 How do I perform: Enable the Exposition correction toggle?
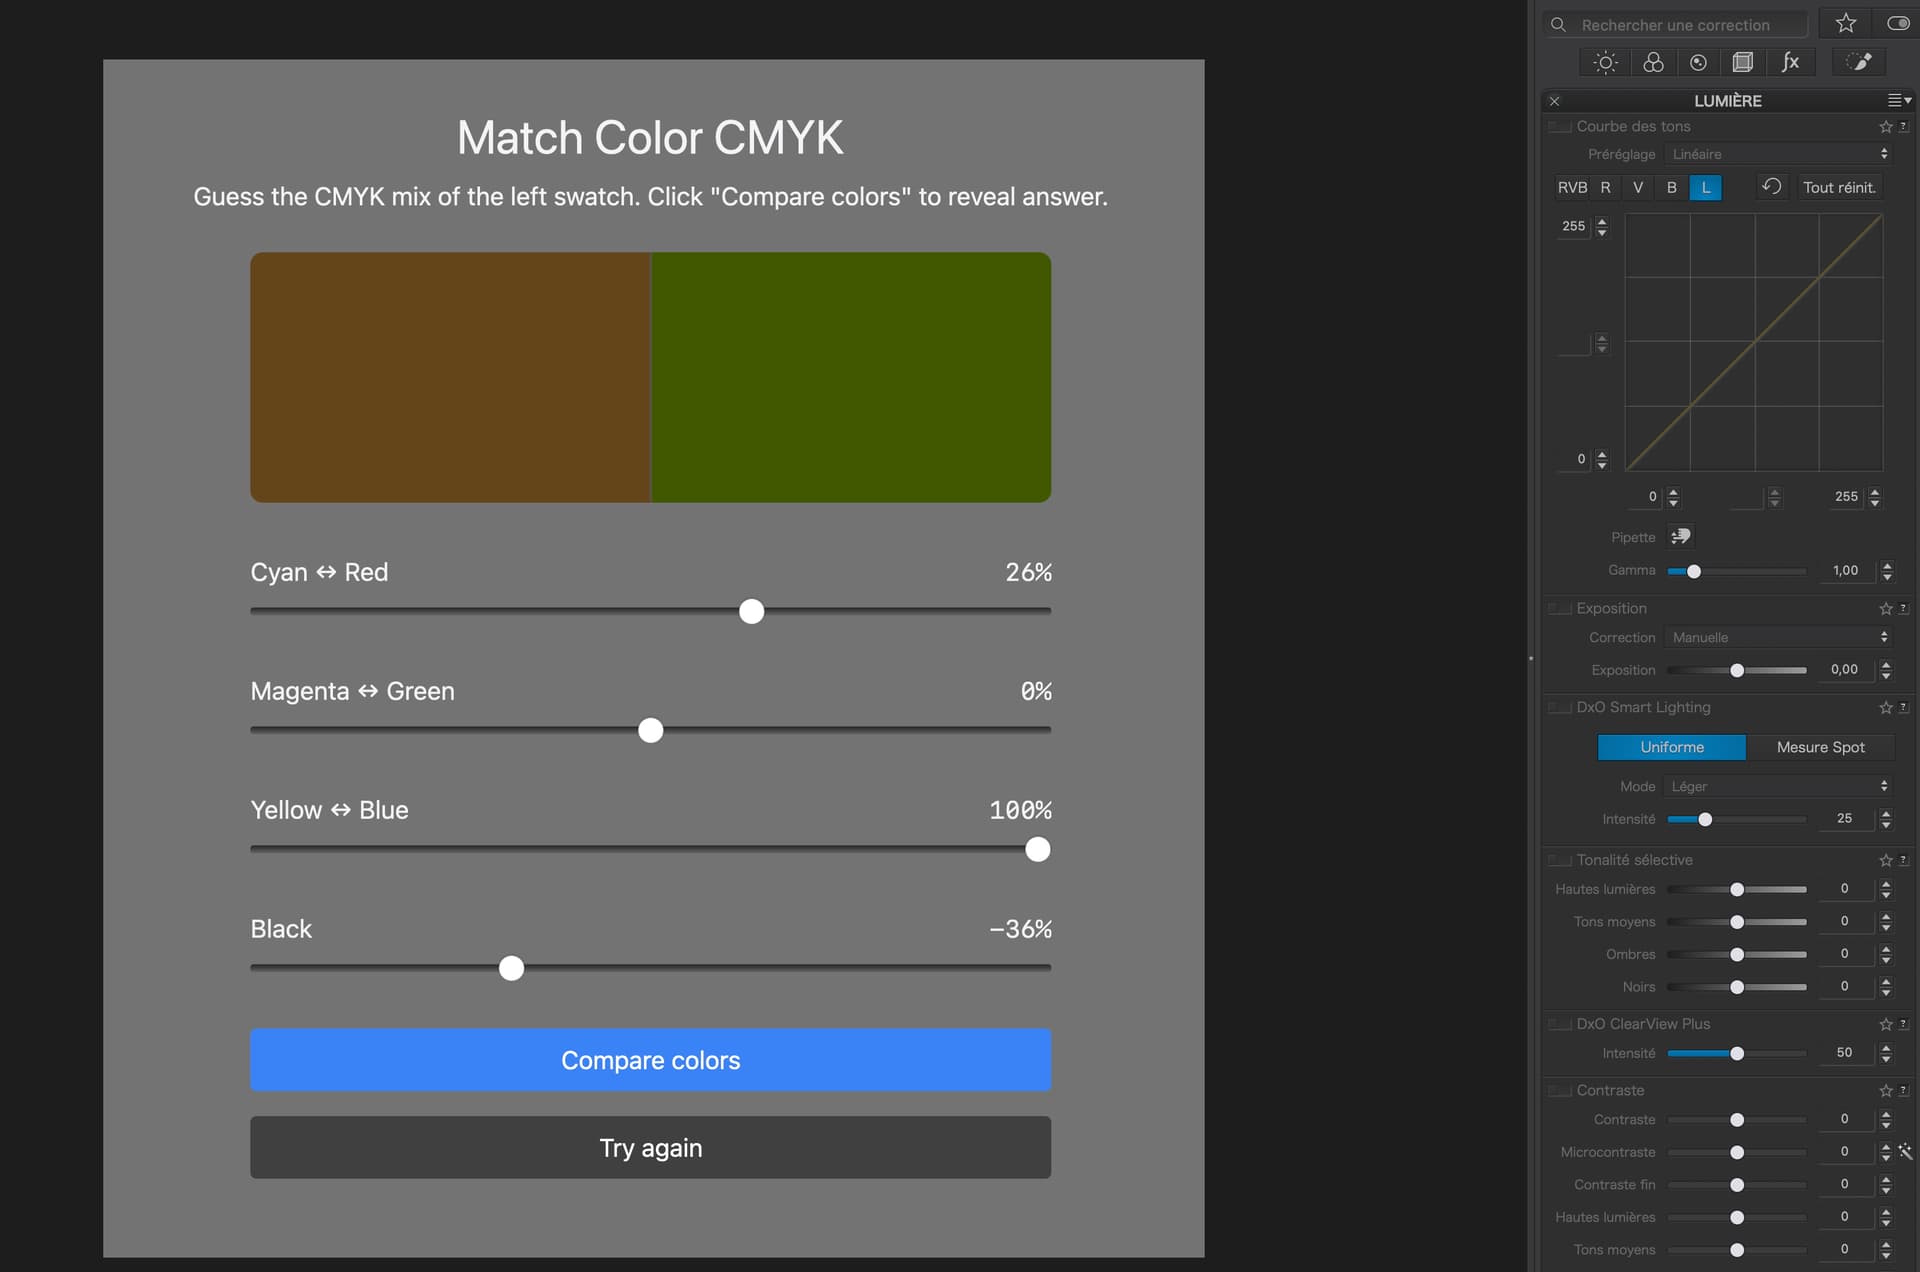(1559, 609)
